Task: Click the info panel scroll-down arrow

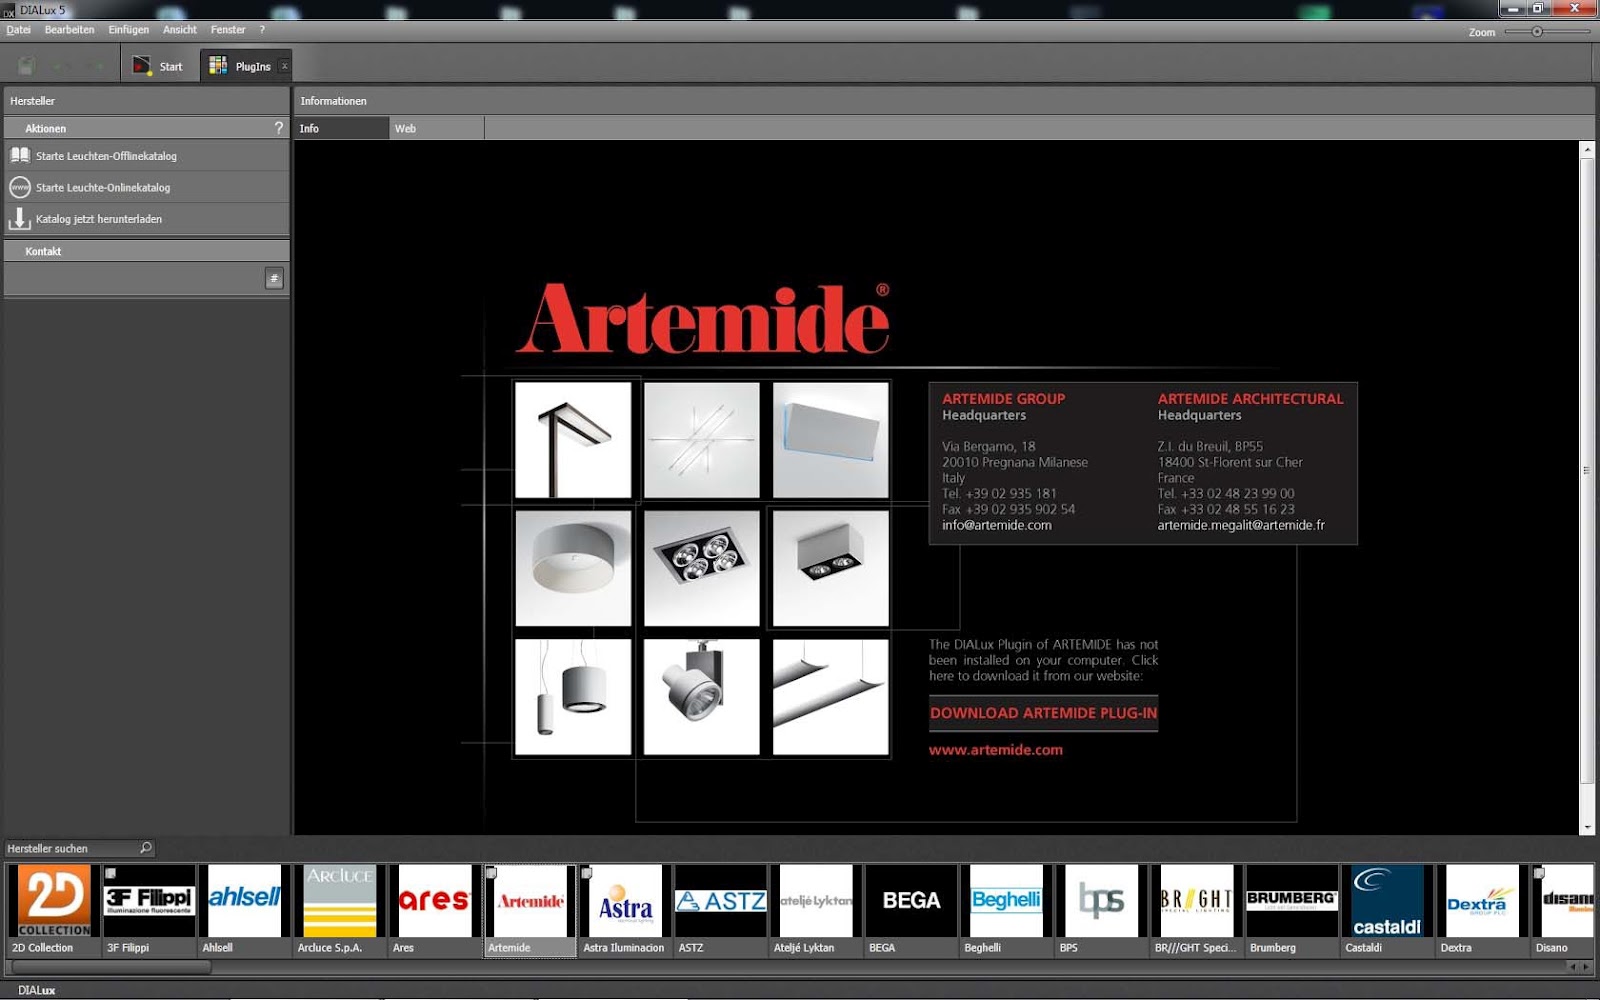Action: 1587,827
